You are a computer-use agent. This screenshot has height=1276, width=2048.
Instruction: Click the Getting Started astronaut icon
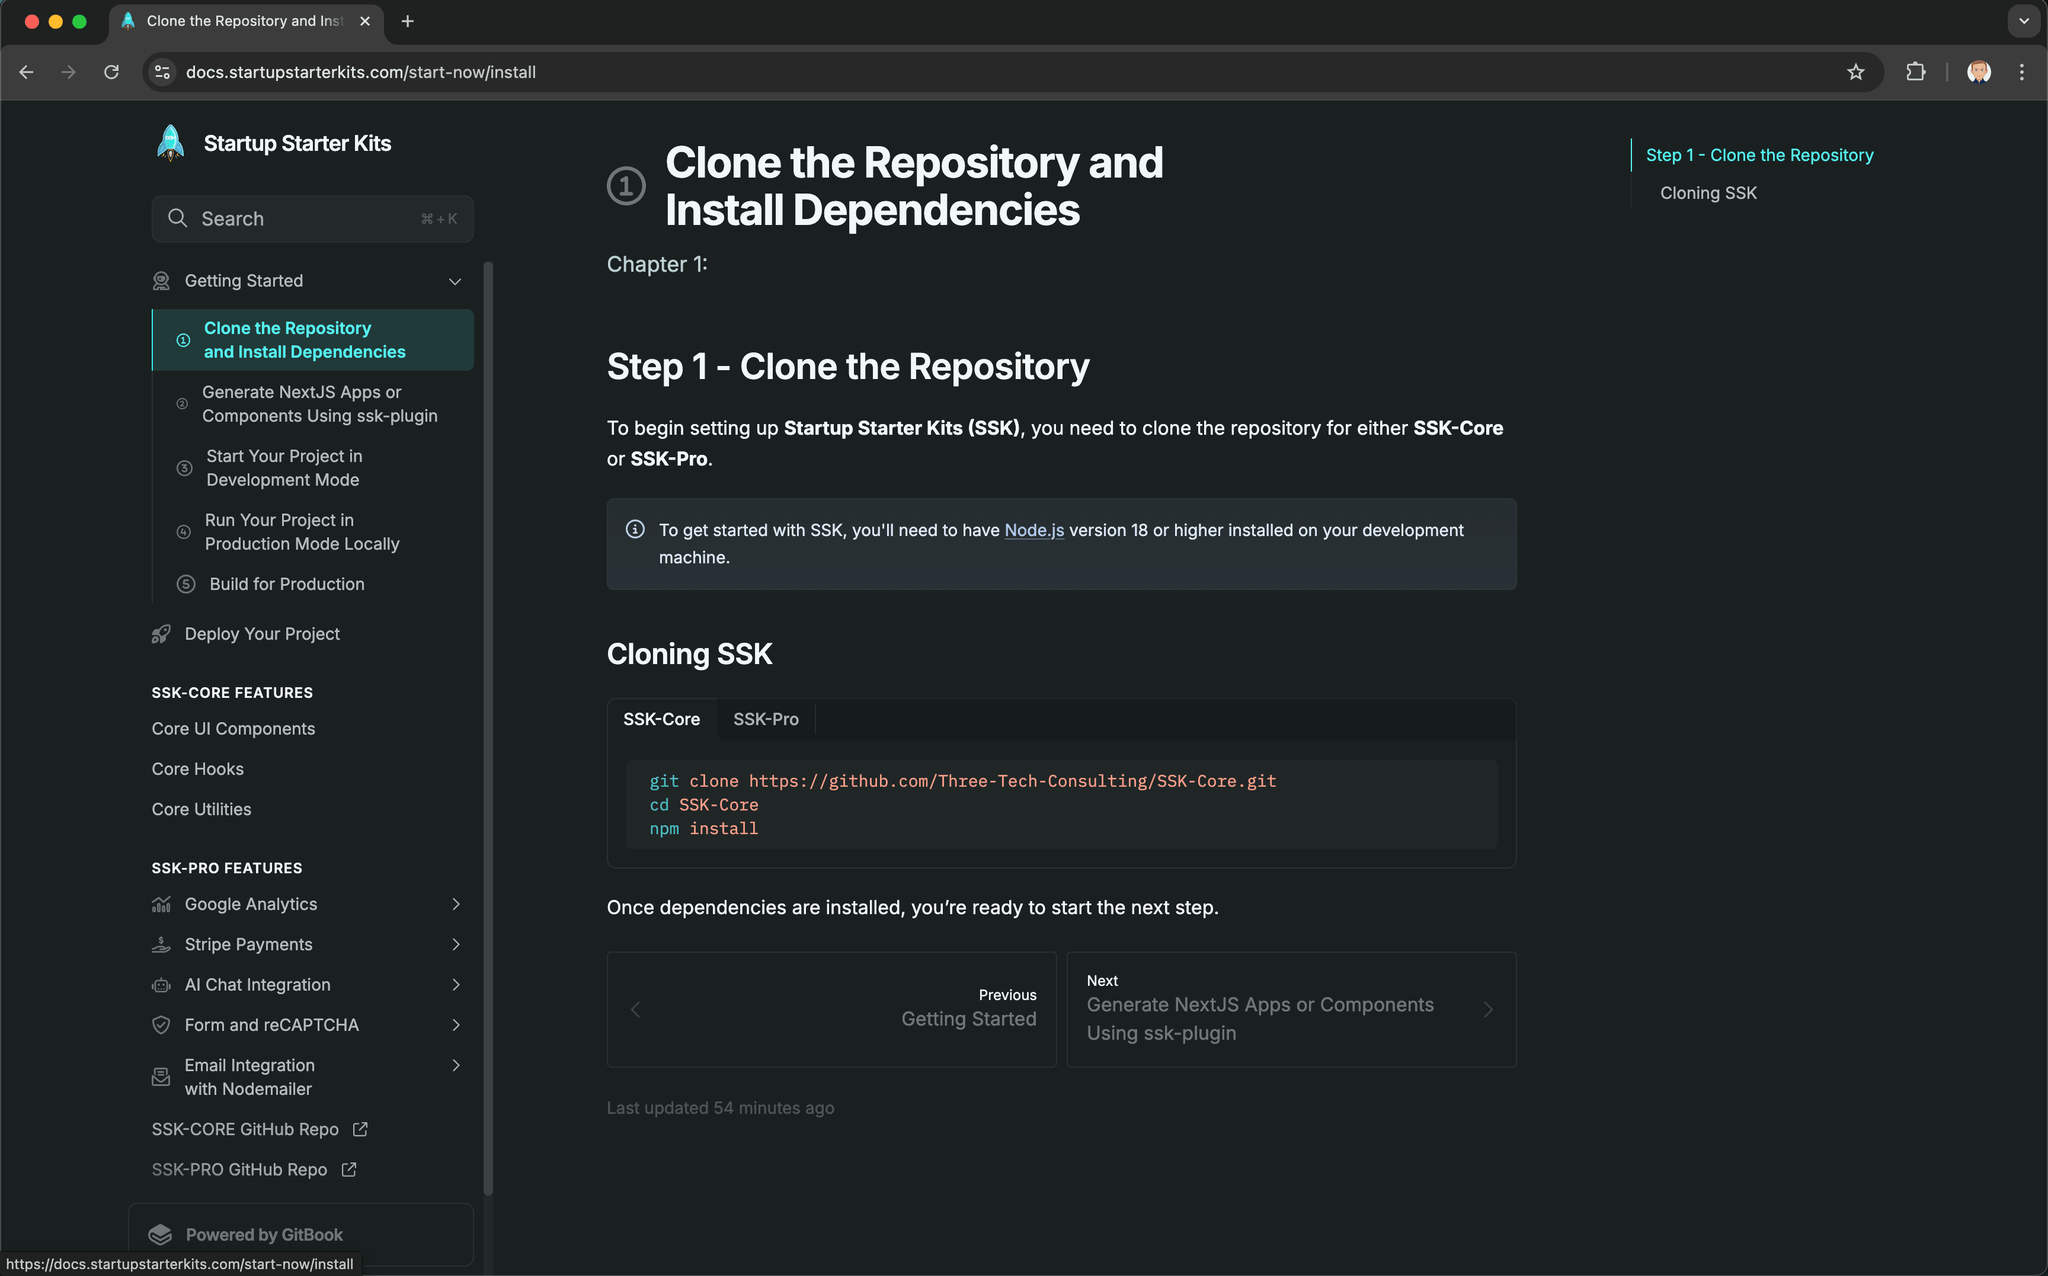[161, 281]
